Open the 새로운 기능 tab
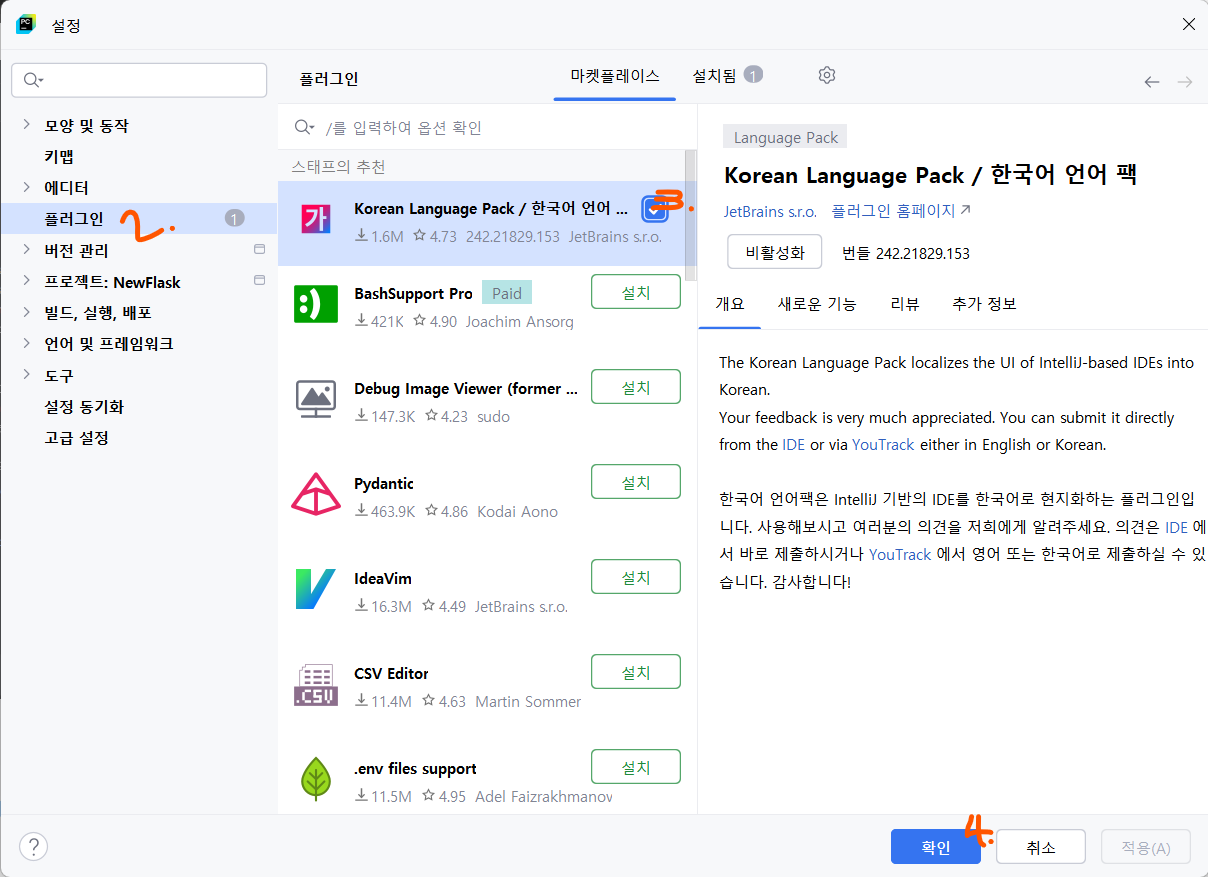Image resolution: width=1208 pixels, height=877 pixels. click(817, 304)
